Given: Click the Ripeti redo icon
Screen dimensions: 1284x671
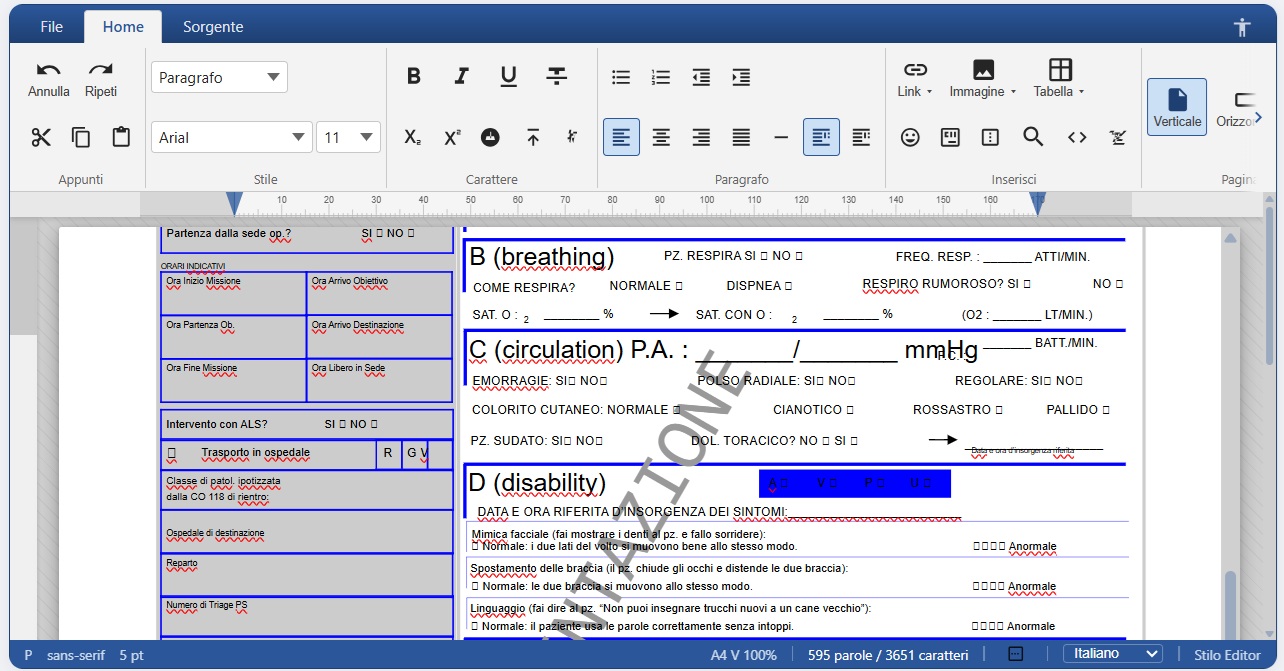Looking at the screenshot, I should [100, 70].
